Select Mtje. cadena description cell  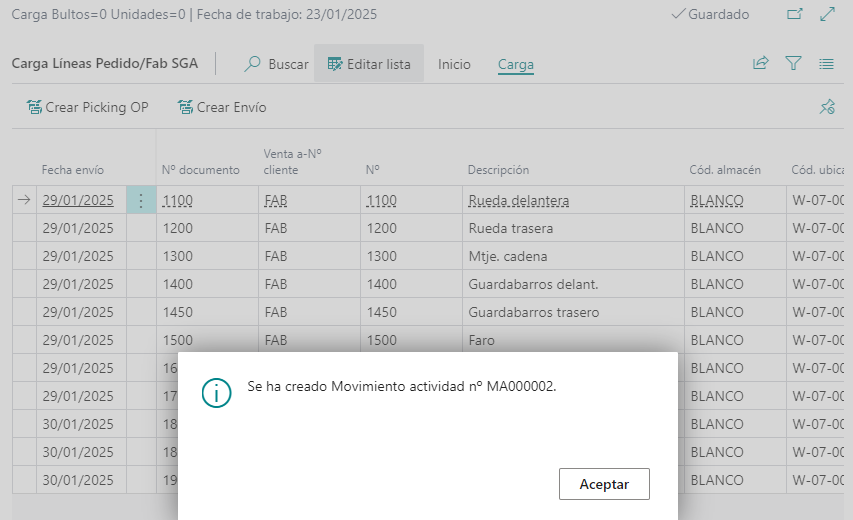pyautogui.click(x=573, y=256)
